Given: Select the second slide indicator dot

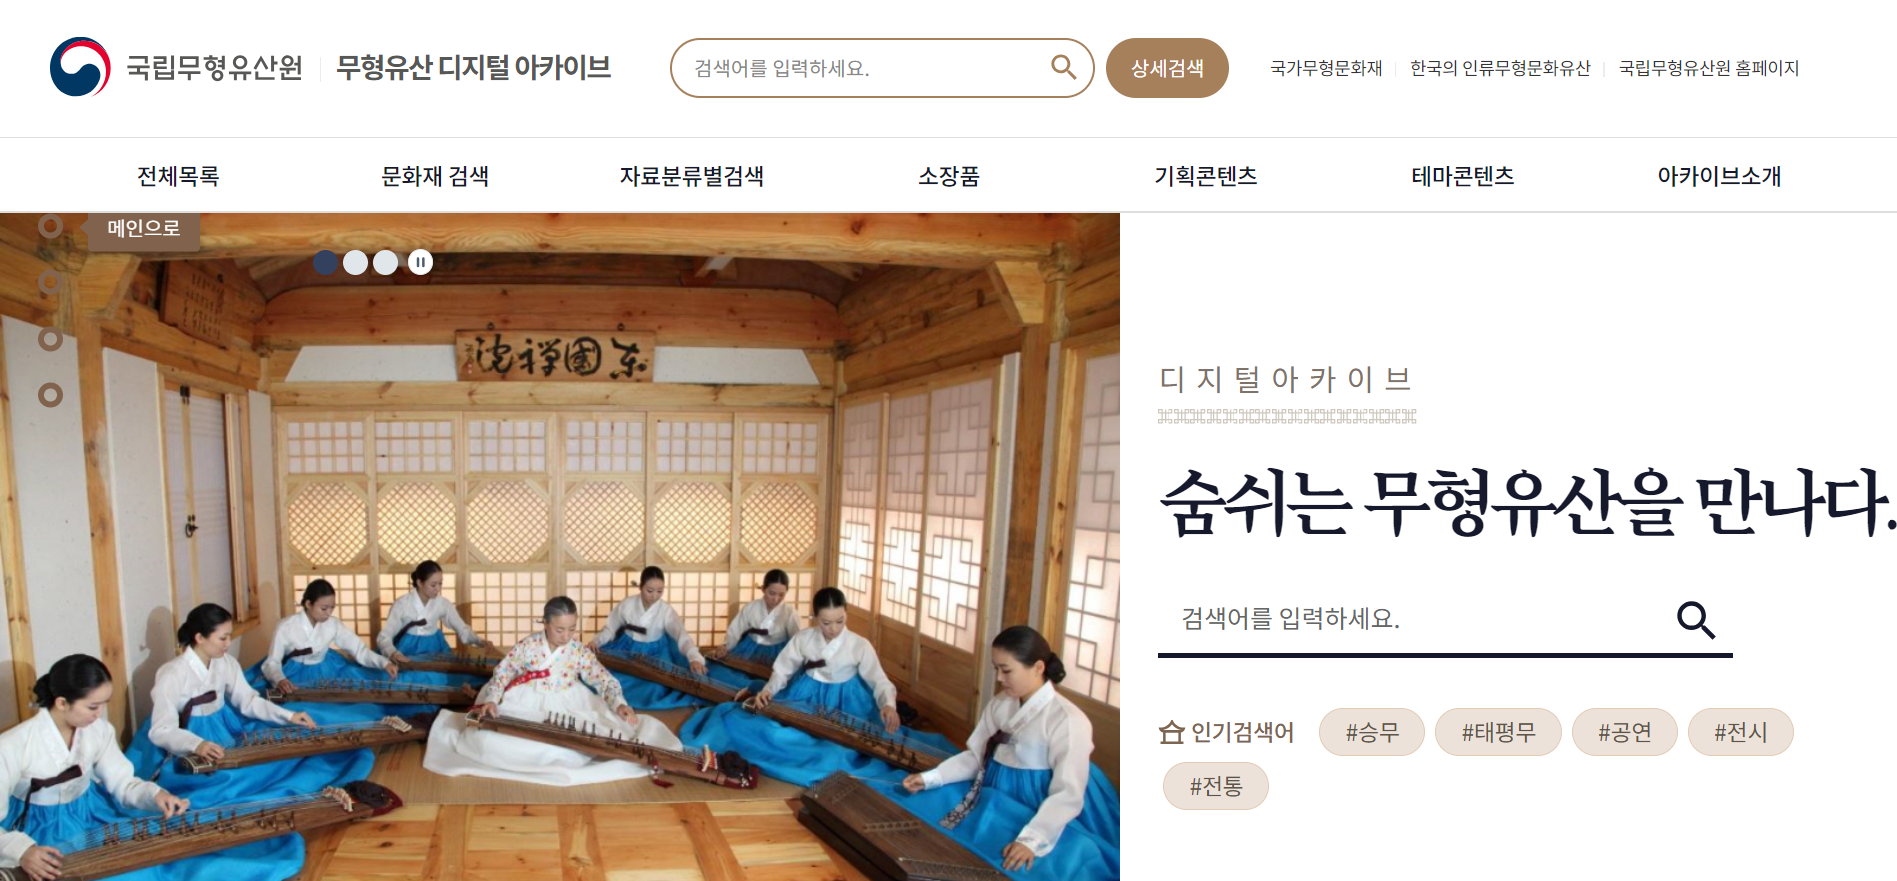Looking at the screenshot, I should click(x=355, y=262).
